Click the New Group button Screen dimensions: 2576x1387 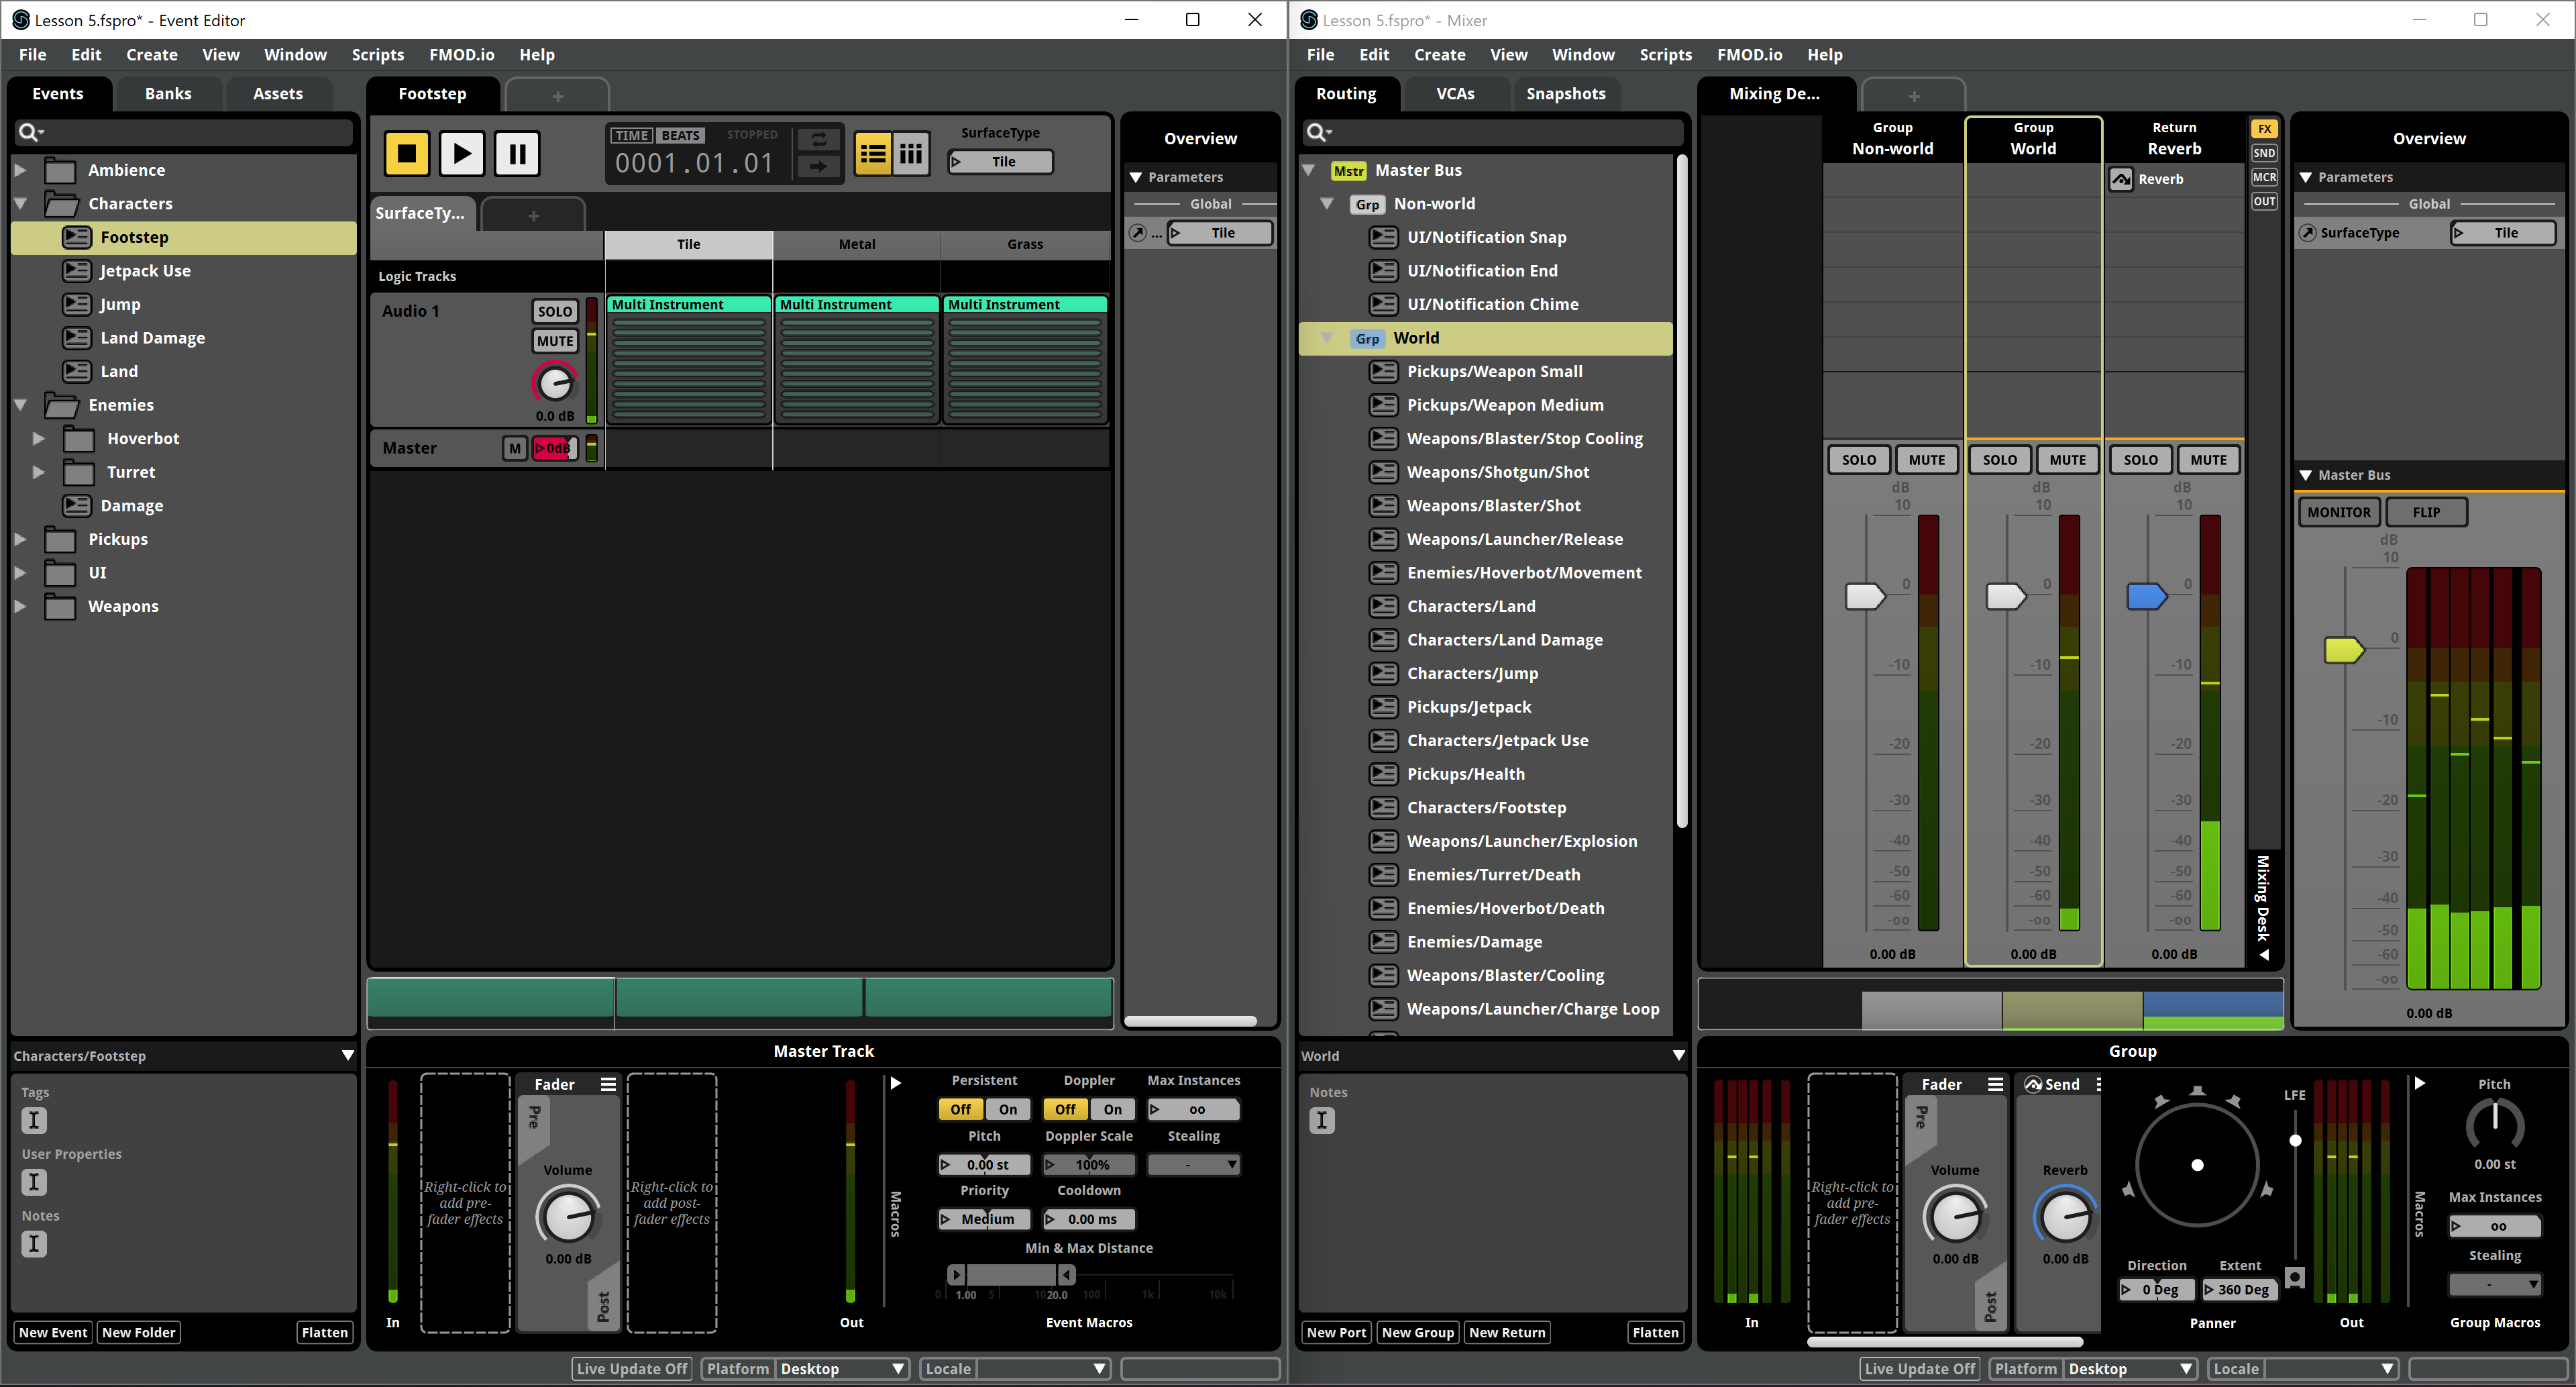1418,1332
